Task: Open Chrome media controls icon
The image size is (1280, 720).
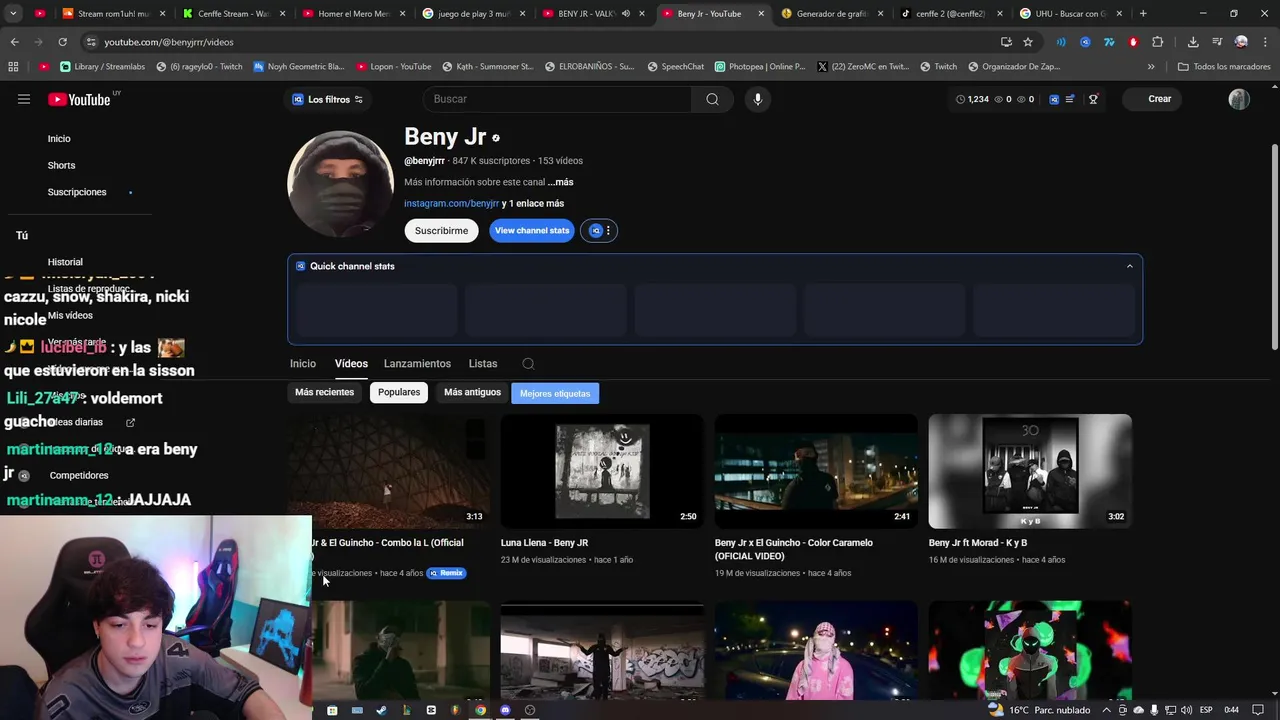Action: click(x=1217, y=42)
